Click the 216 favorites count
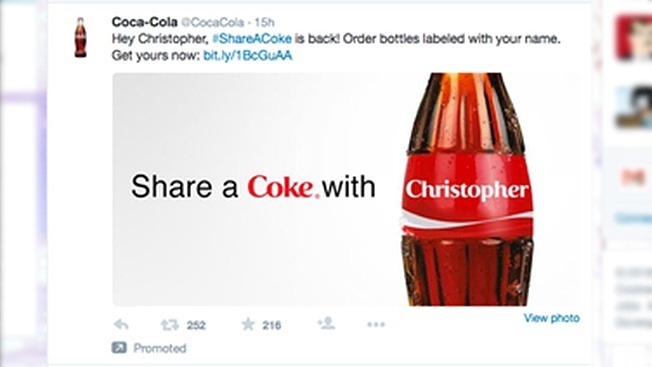Screen dimensions: 652x367 point(272,325)
